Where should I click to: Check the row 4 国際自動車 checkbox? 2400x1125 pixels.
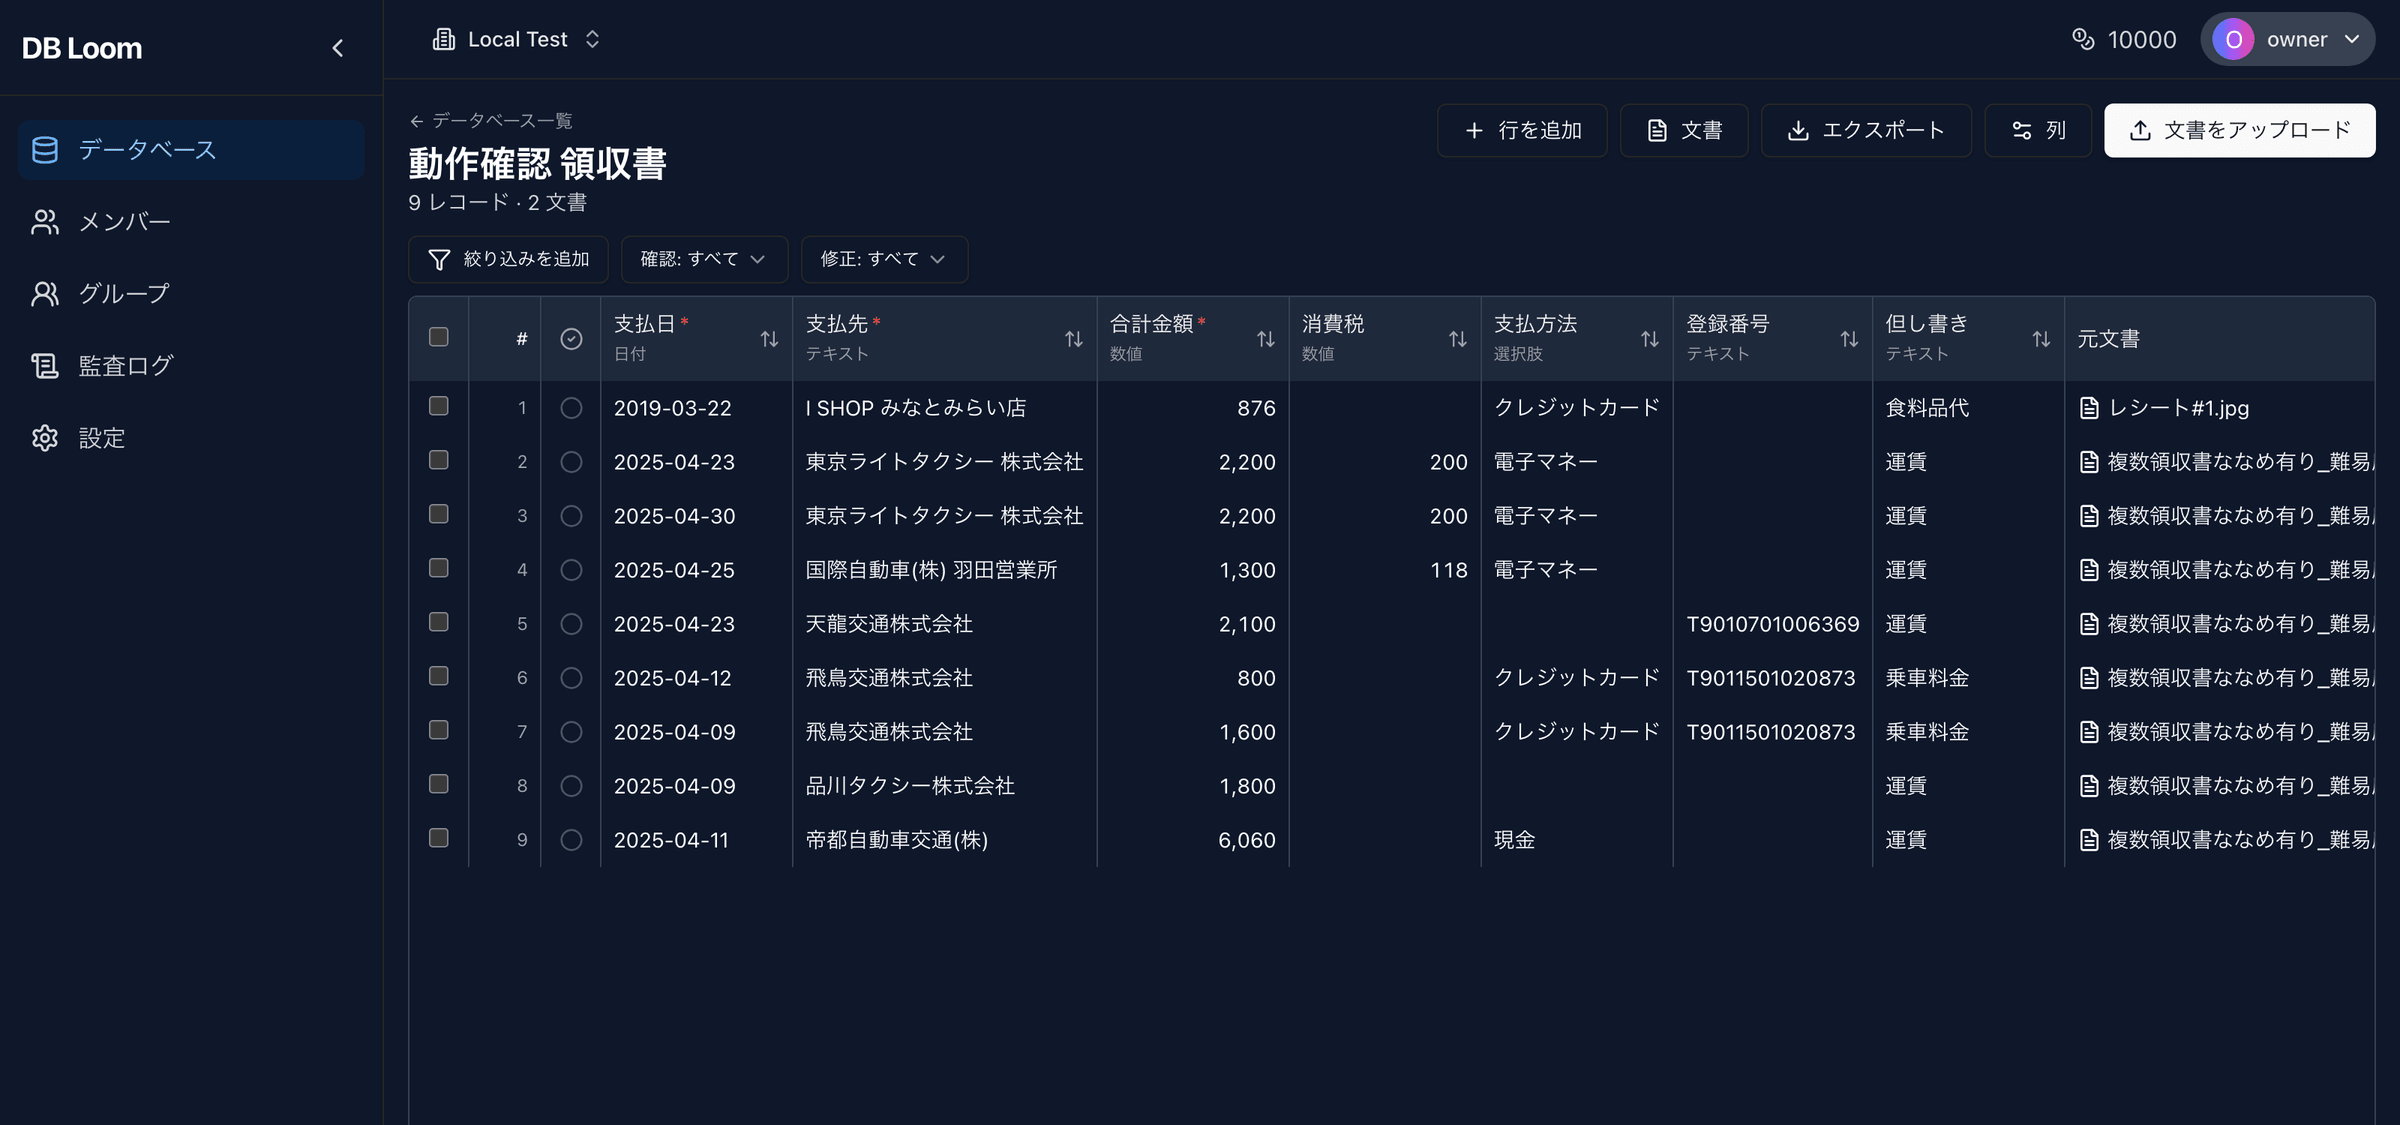click(x=438, y=568)
